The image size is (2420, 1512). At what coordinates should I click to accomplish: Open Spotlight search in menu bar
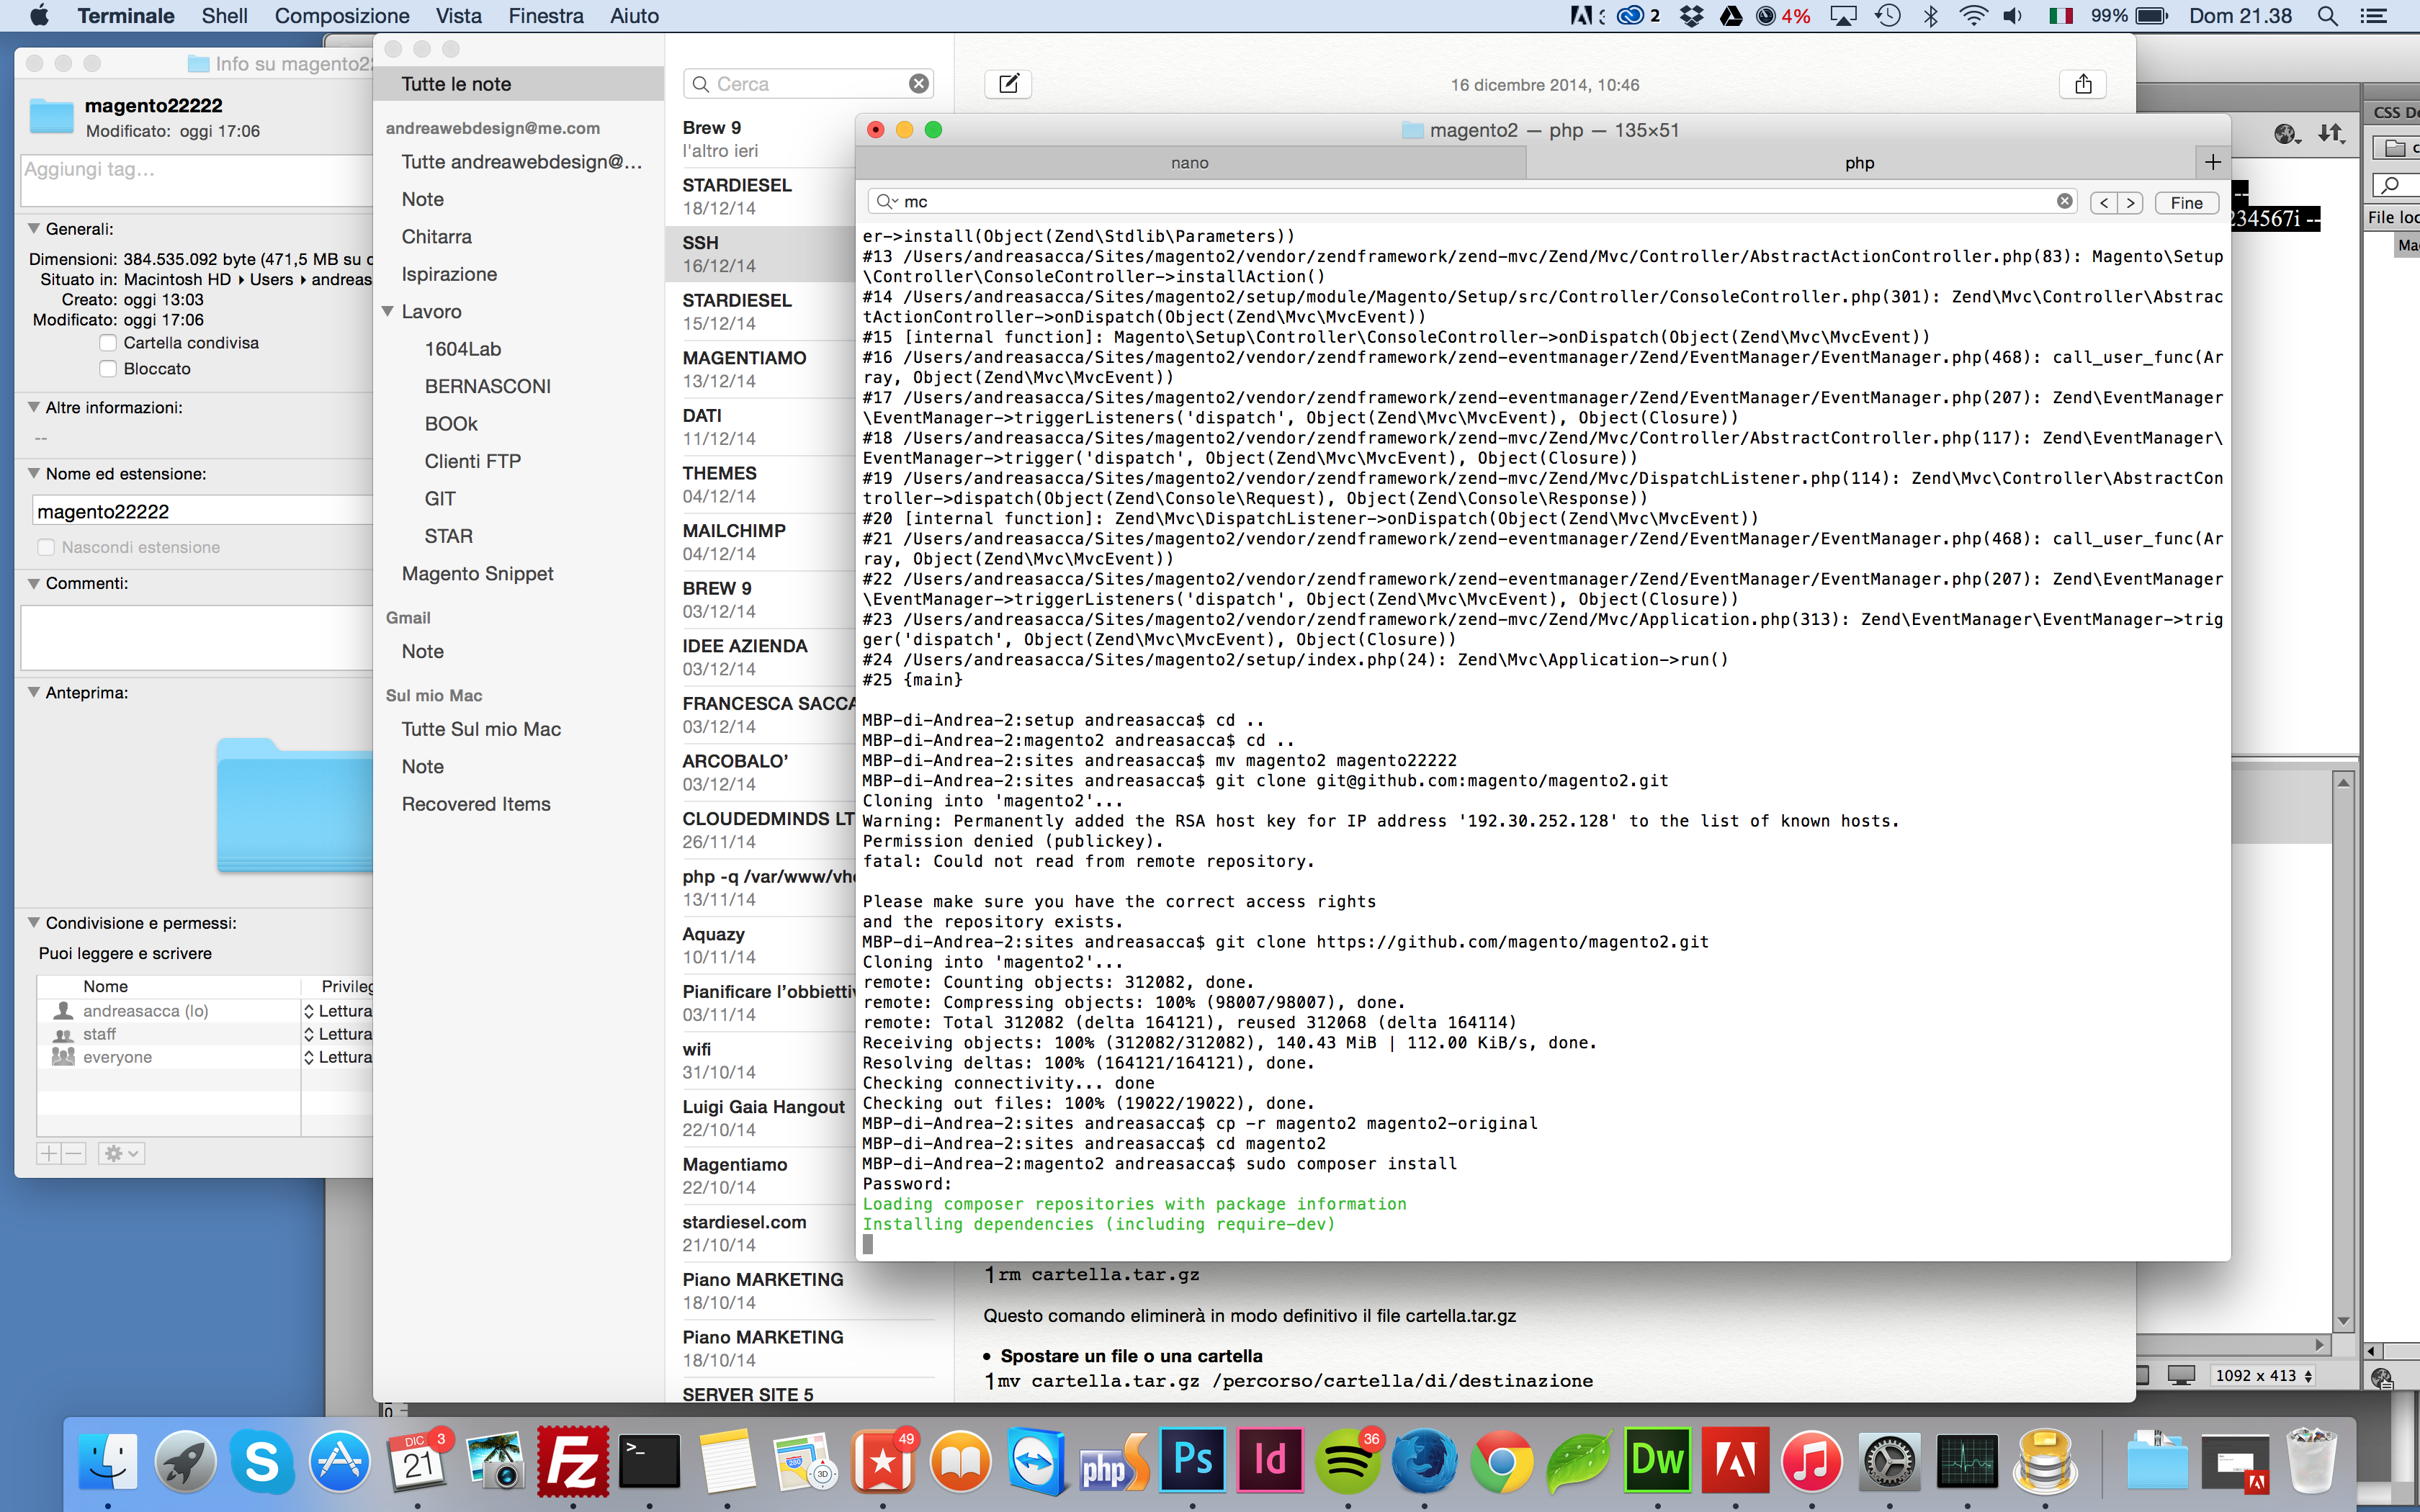tap(2327, 16)
